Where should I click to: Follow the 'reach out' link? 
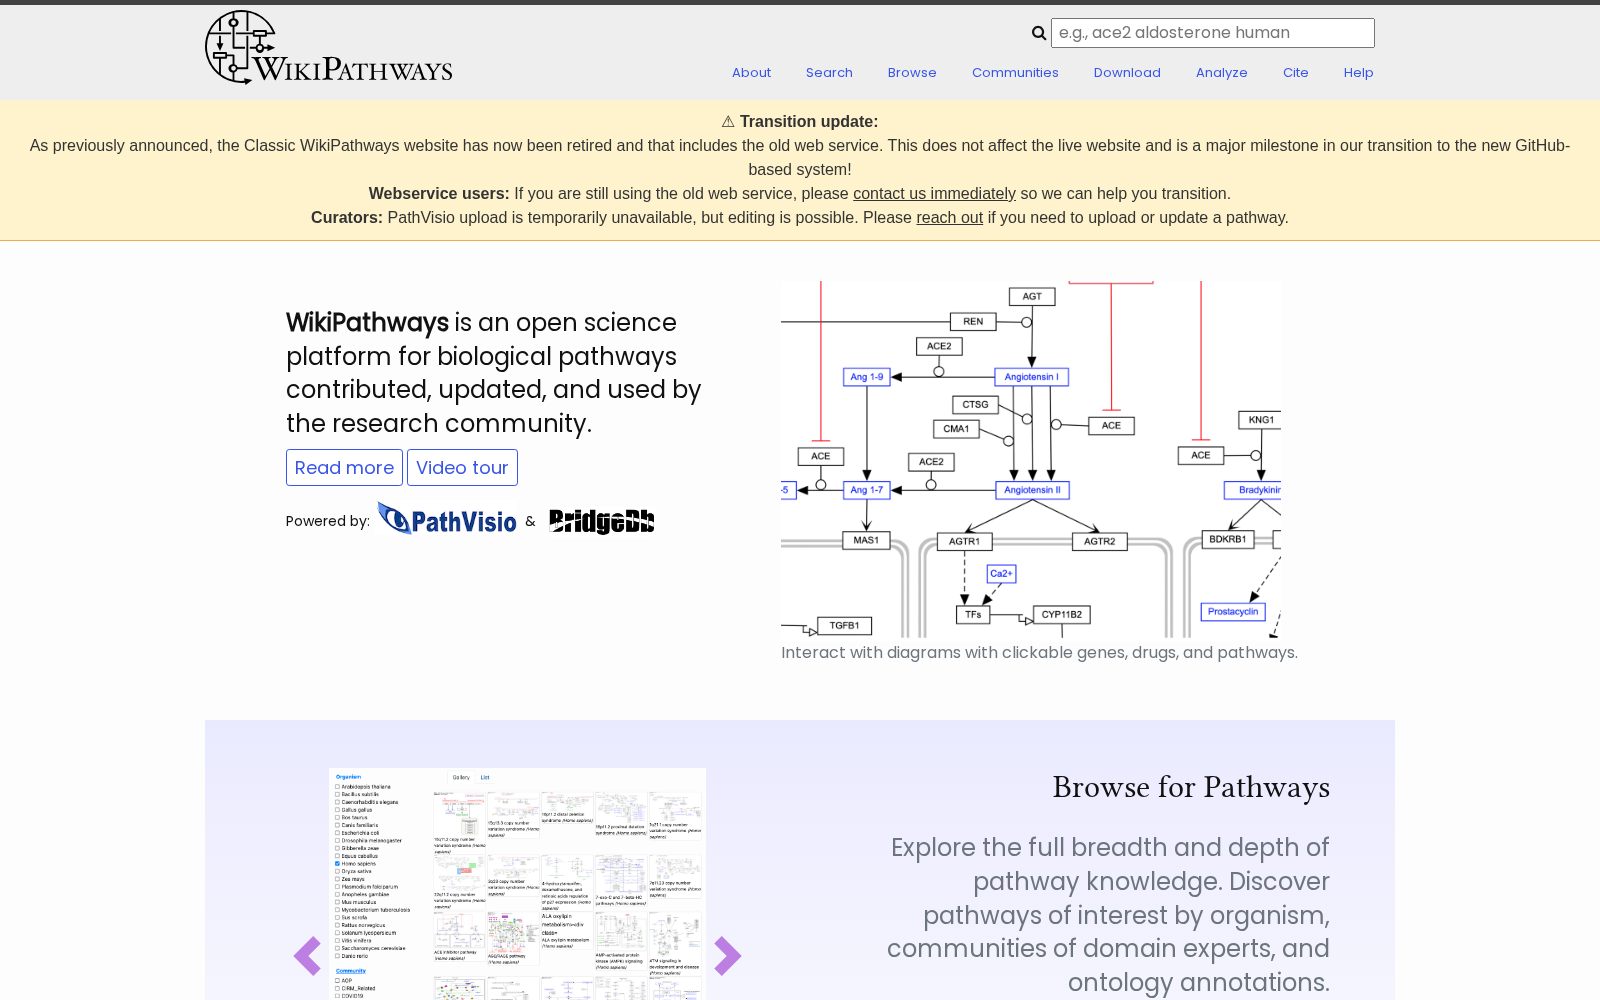(x=949, y=217)
